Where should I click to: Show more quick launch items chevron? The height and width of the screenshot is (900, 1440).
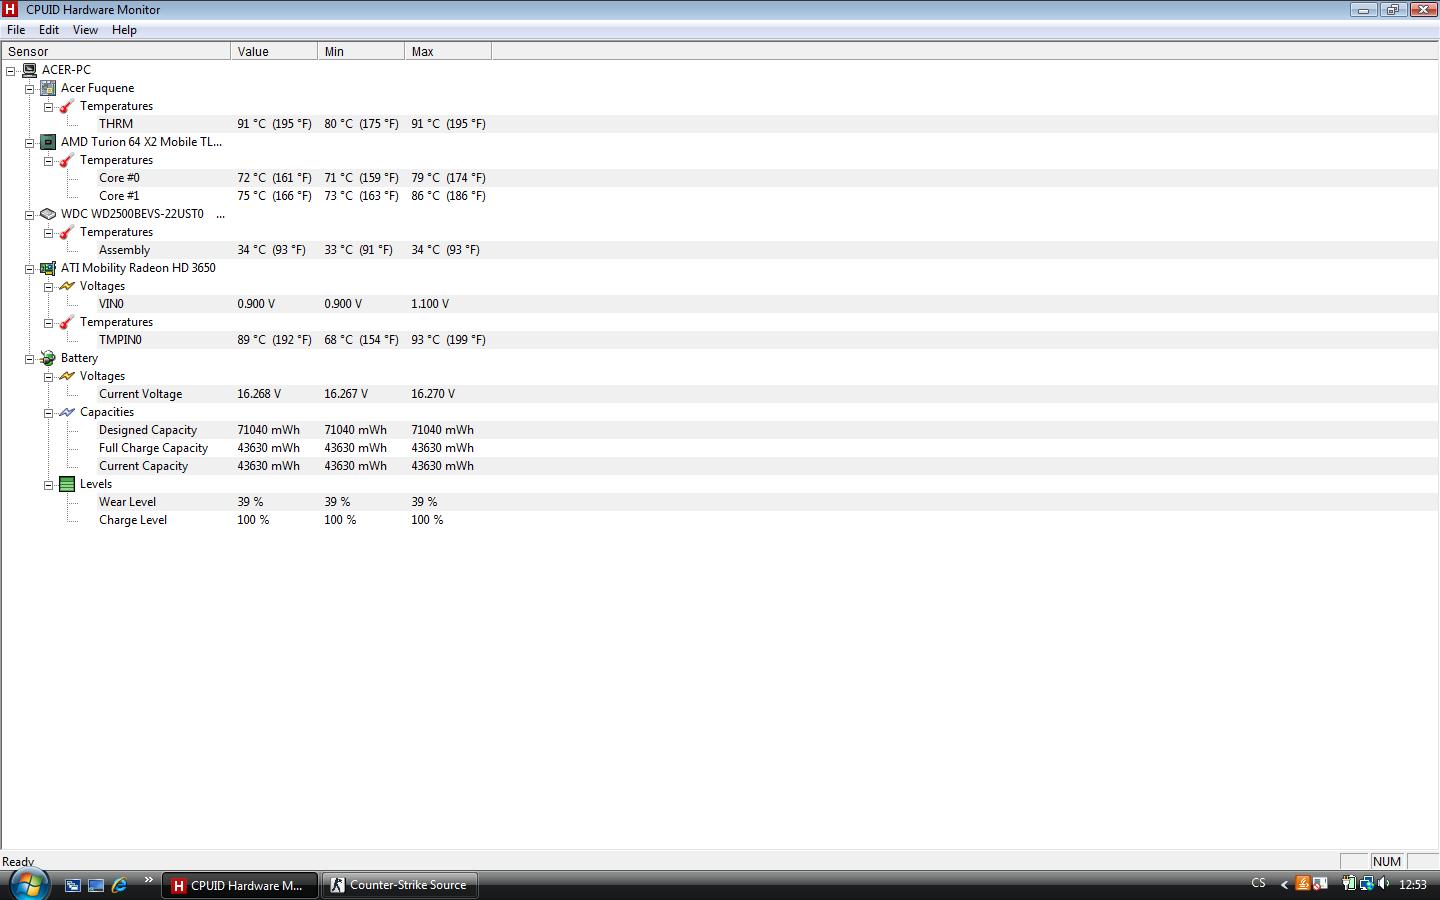tap(148, 880)
